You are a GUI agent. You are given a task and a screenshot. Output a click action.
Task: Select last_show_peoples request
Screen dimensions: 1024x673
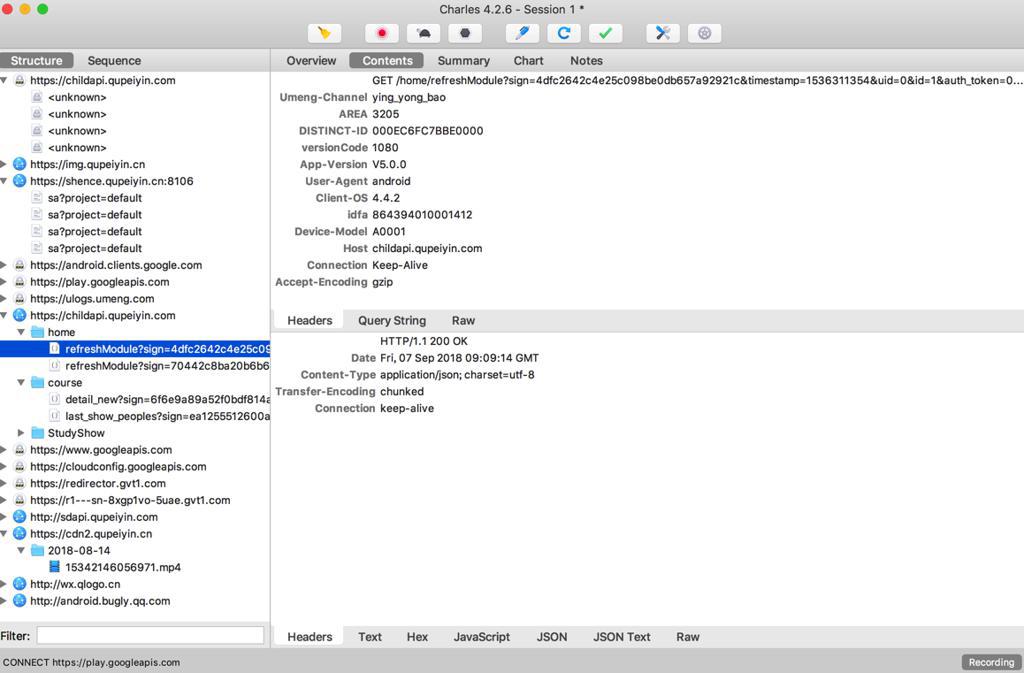(167, 416)
